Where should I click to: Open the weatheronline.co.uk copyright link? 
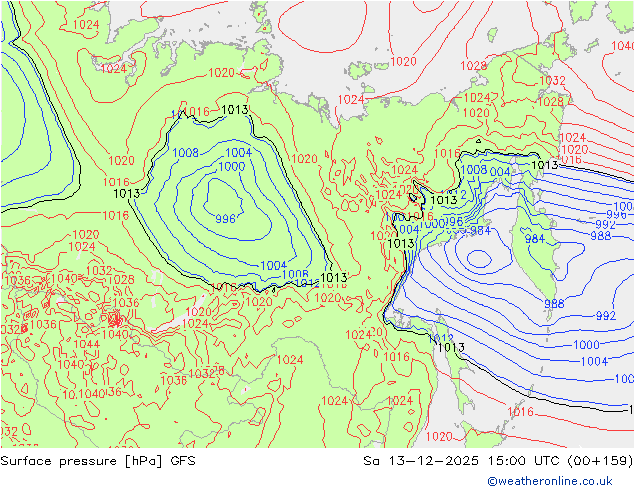pos(550,481)
